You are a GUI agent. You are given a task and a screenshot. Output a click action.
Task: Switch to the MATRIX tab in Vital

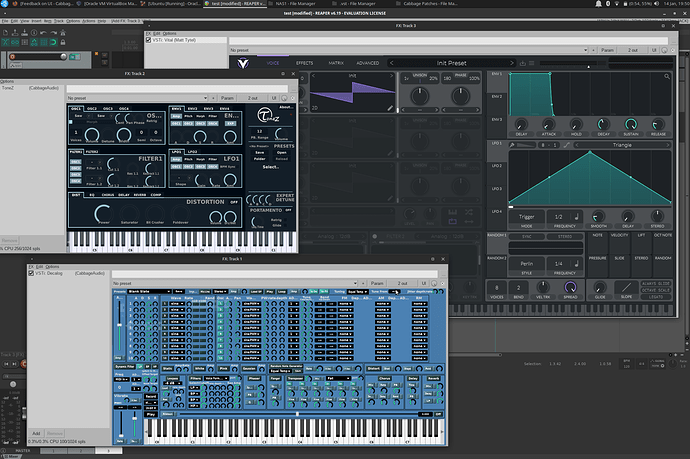[x=336, y=63]
